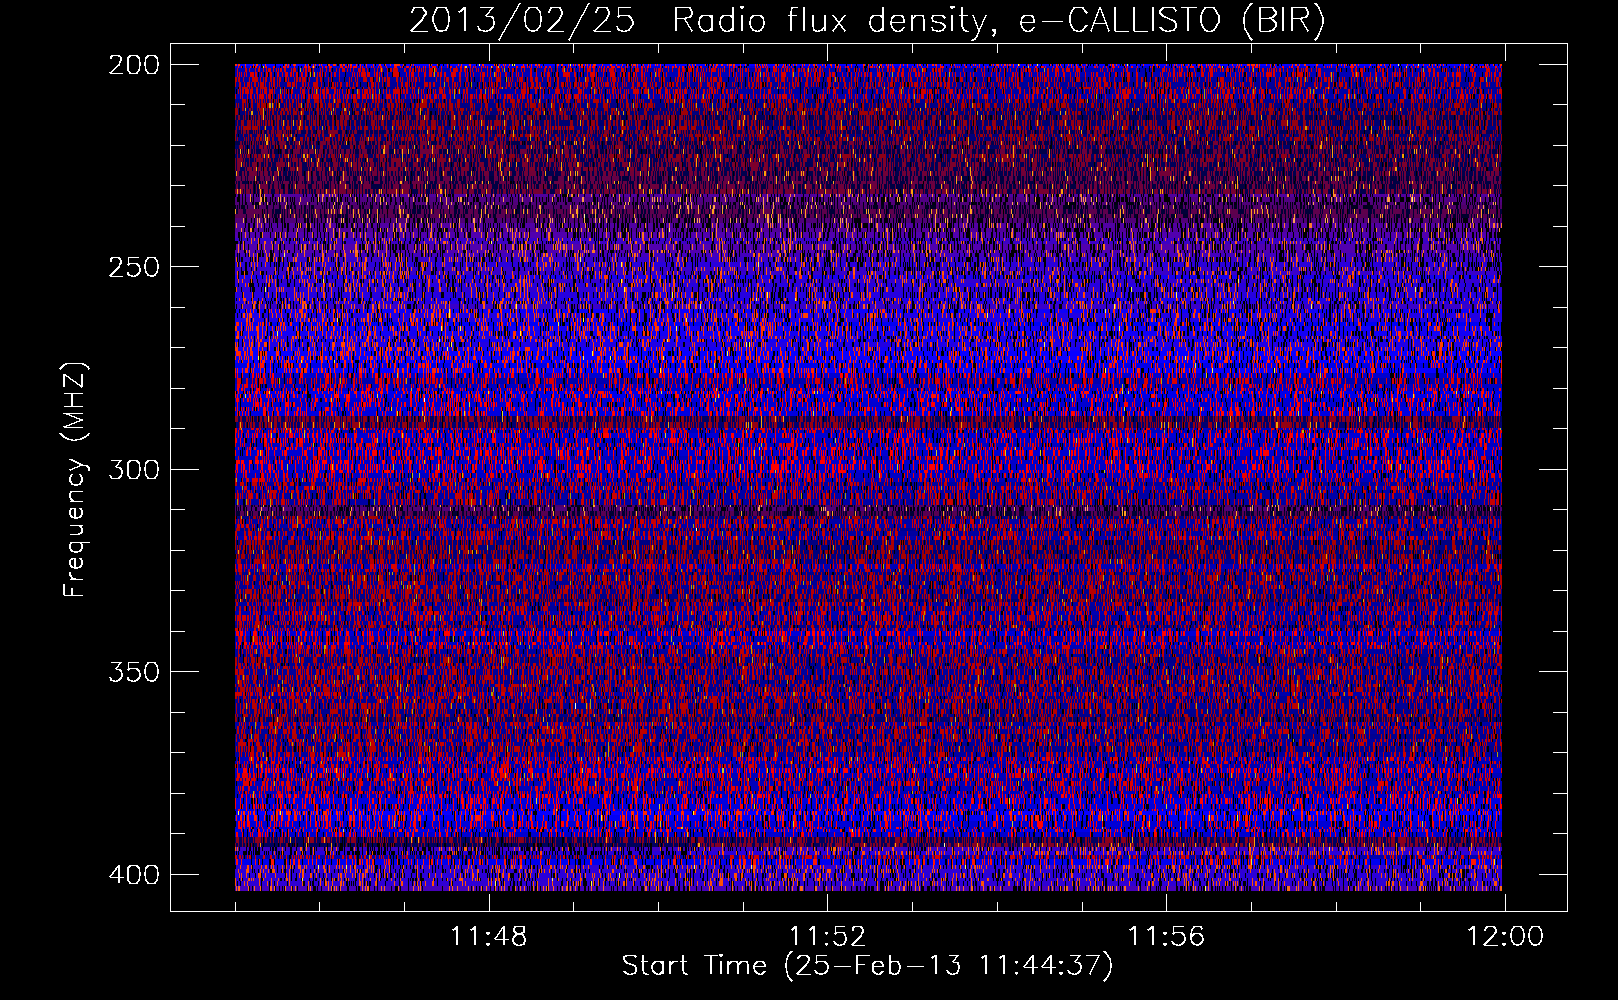
Task: Select the 'Frequency (MHZ)' y-axis label
Action: [75, 479]
